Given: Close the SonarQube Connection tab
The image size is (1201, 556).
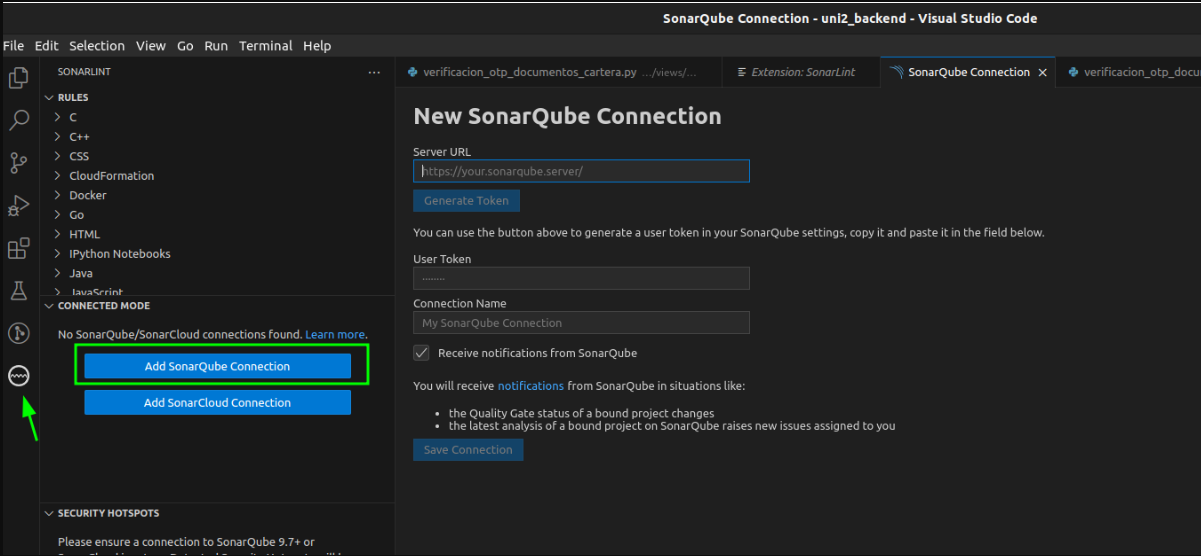Looking at the screenshot, I should click(x=1042, y=72).
